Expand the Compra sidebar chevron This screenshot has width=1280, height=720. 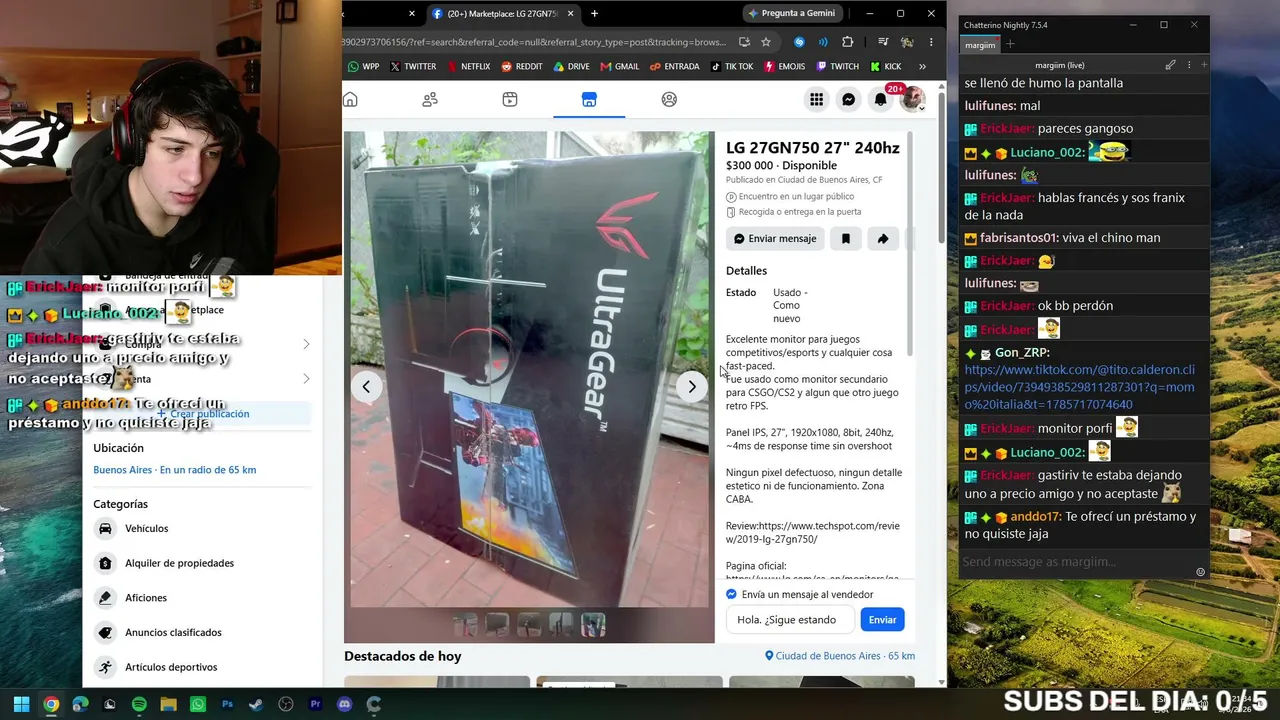coord(306,344)
